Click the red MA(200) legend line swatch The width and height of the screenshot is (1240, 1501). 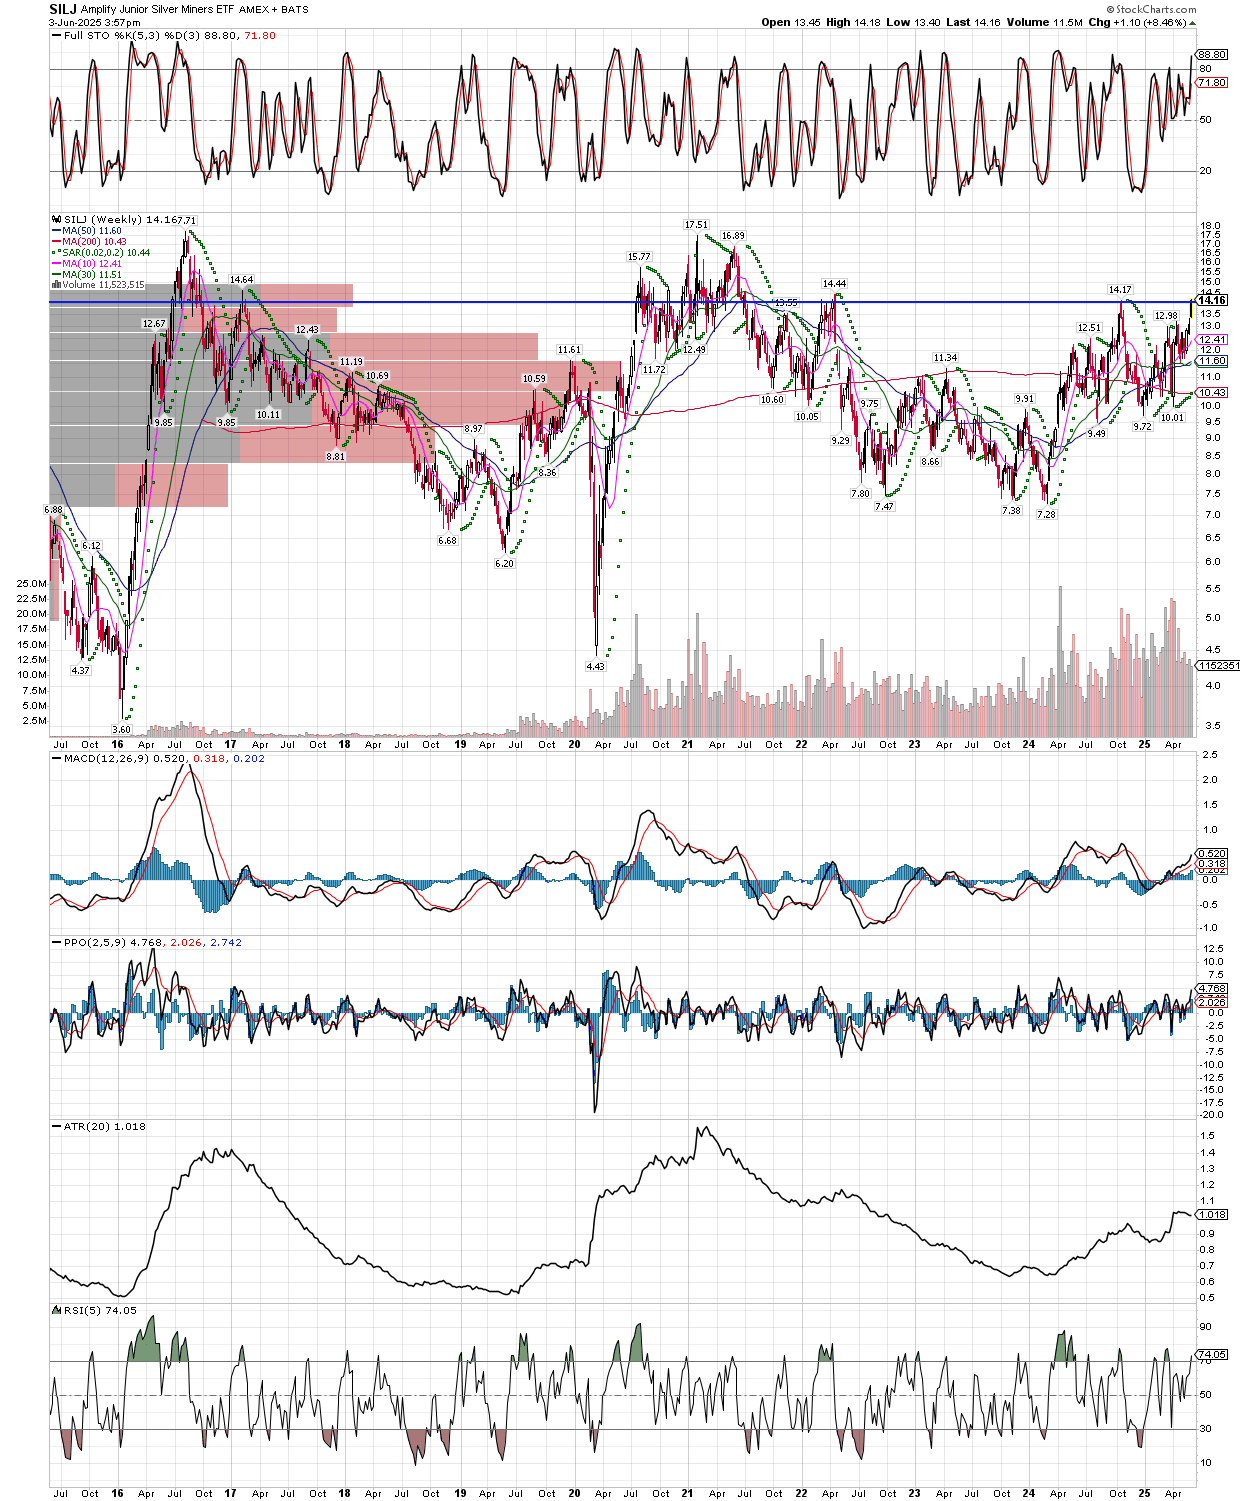(56, 242)
